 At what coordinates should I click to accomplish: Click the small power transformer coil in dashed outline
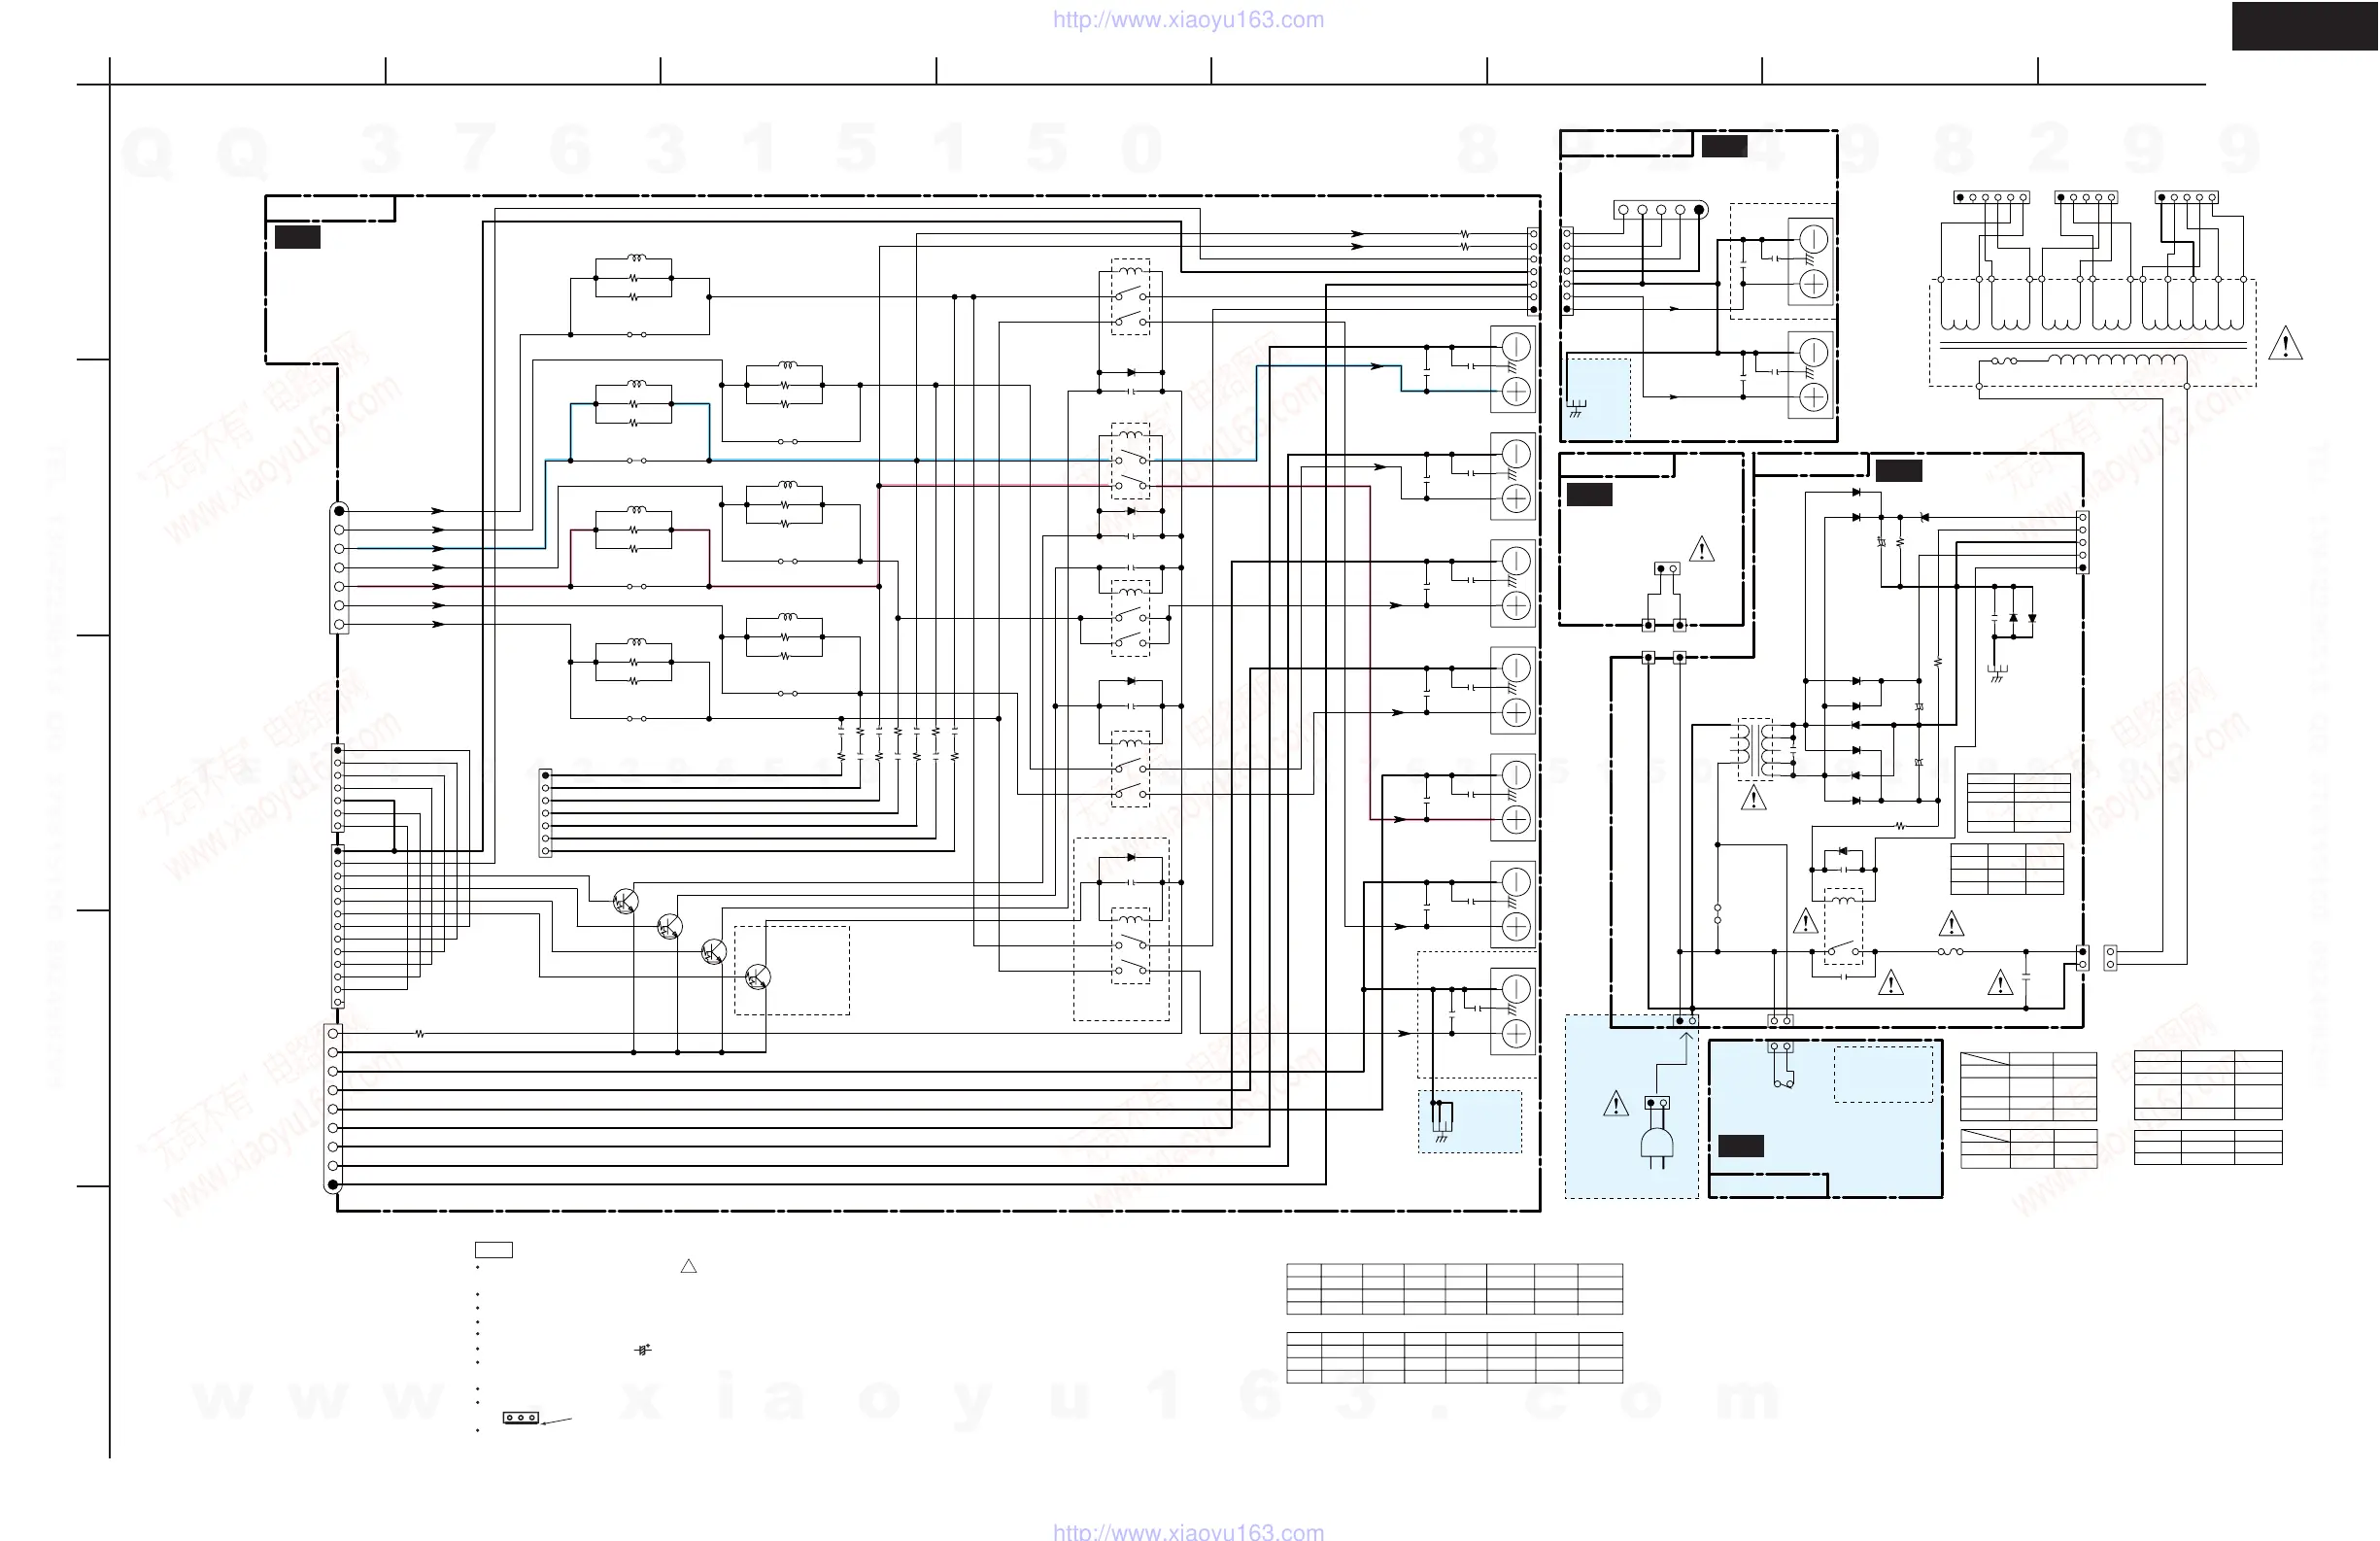click(x=1755, y=749)
